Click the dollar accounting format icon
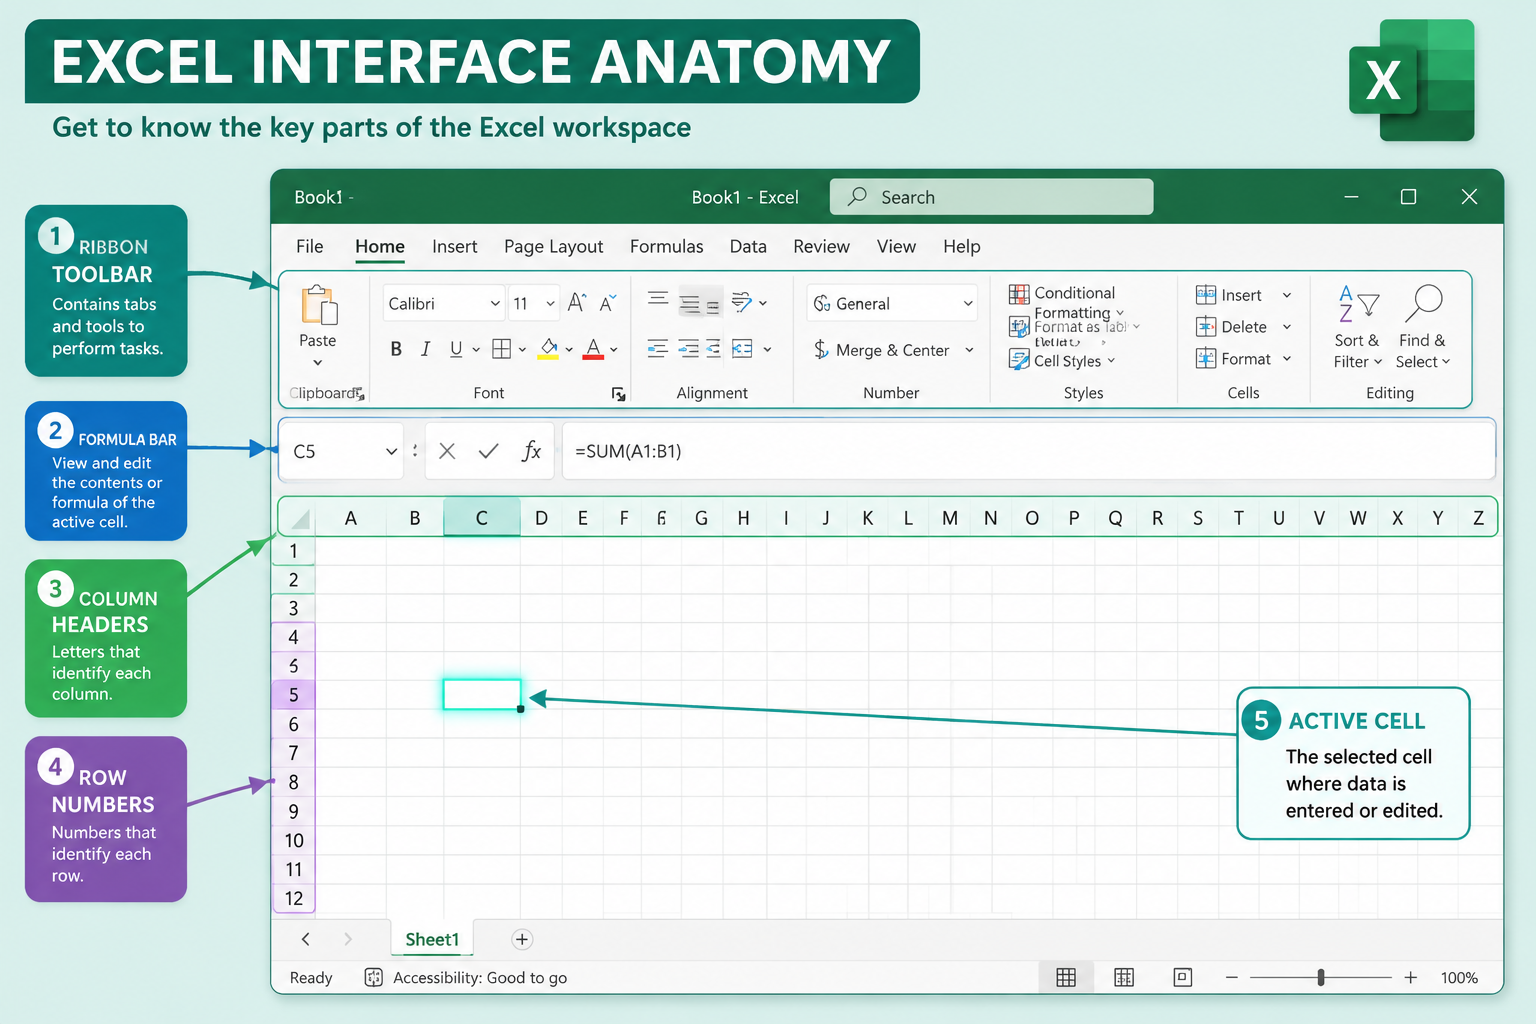Image resolution: width=1536 pixels, height=1024 pixels. tap(821, 349)
